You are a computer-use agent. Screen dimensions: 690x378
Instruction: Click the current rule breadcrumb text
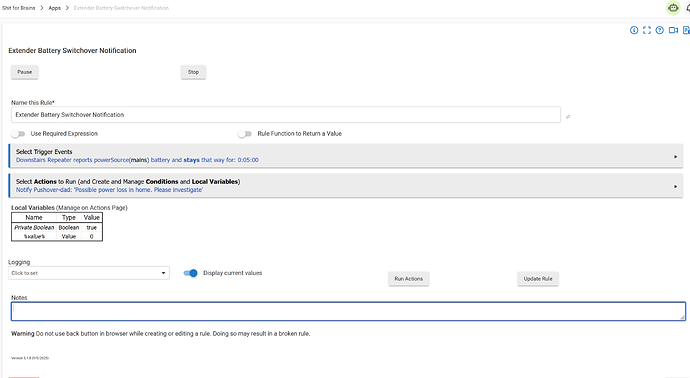point(121,8)
